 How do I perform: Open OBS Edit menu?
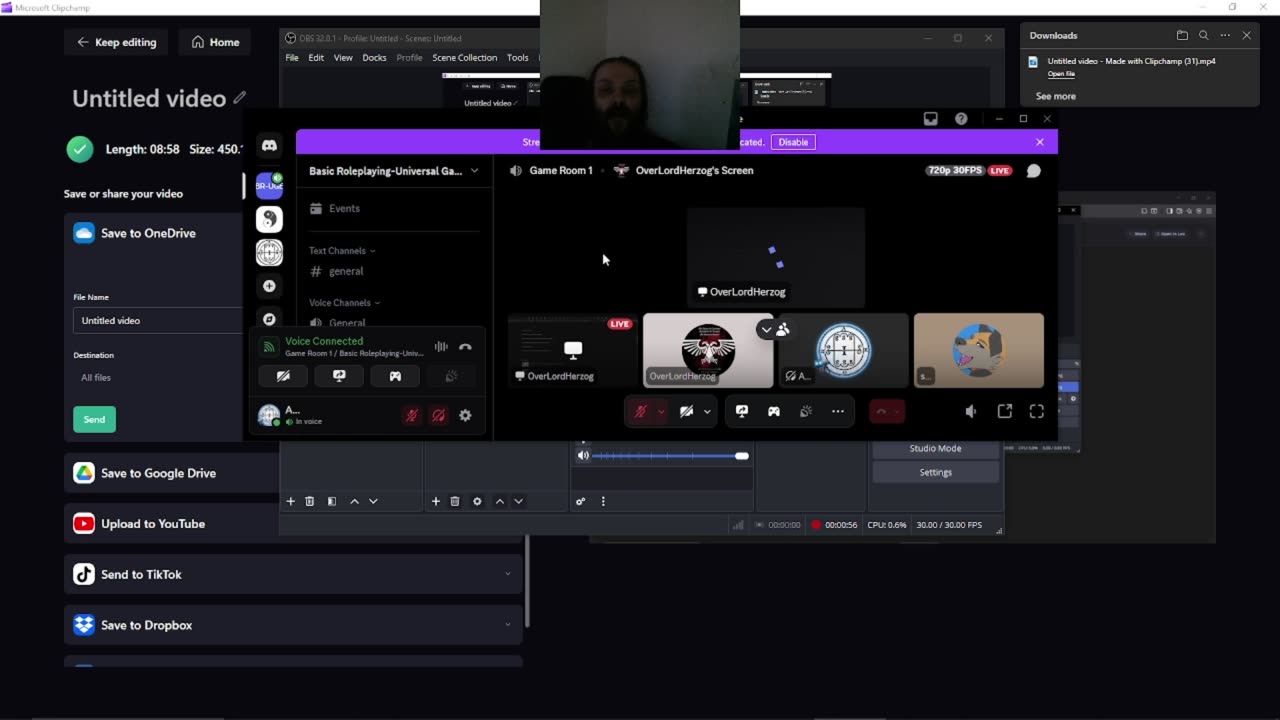coord(316,58)
